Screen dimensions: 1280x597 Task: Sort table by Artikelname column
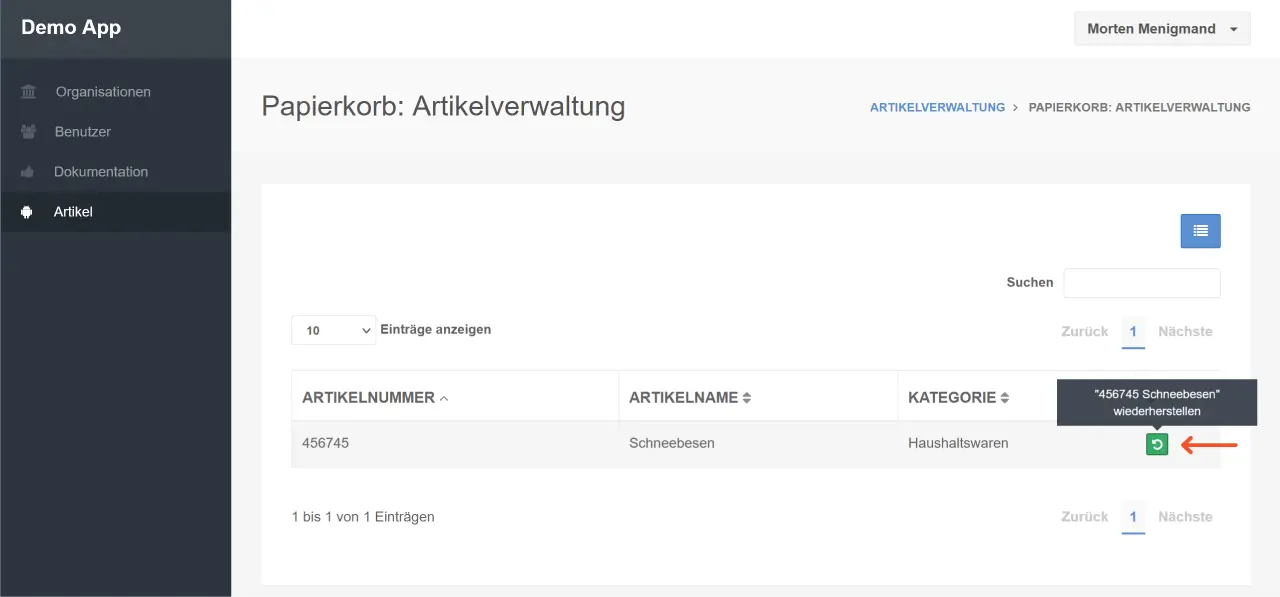[x=746, y=398]
